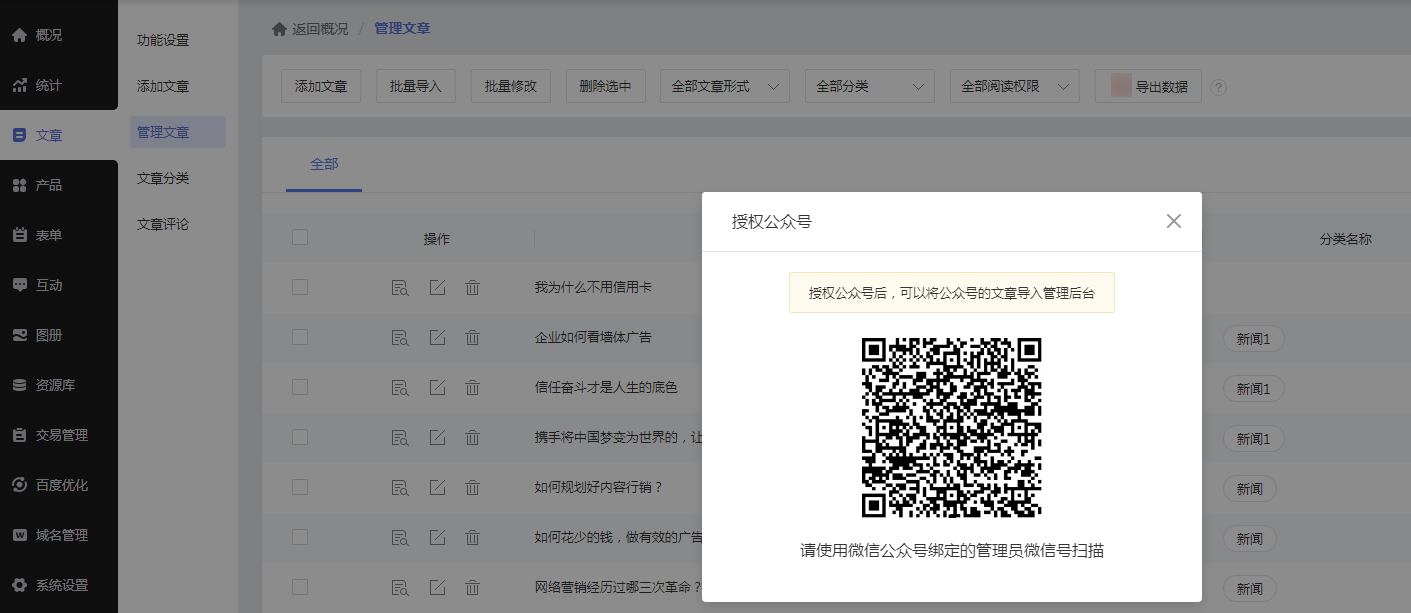Go to 交易管理 in the sidebar

pyautogui.click(x=59, y=435)
